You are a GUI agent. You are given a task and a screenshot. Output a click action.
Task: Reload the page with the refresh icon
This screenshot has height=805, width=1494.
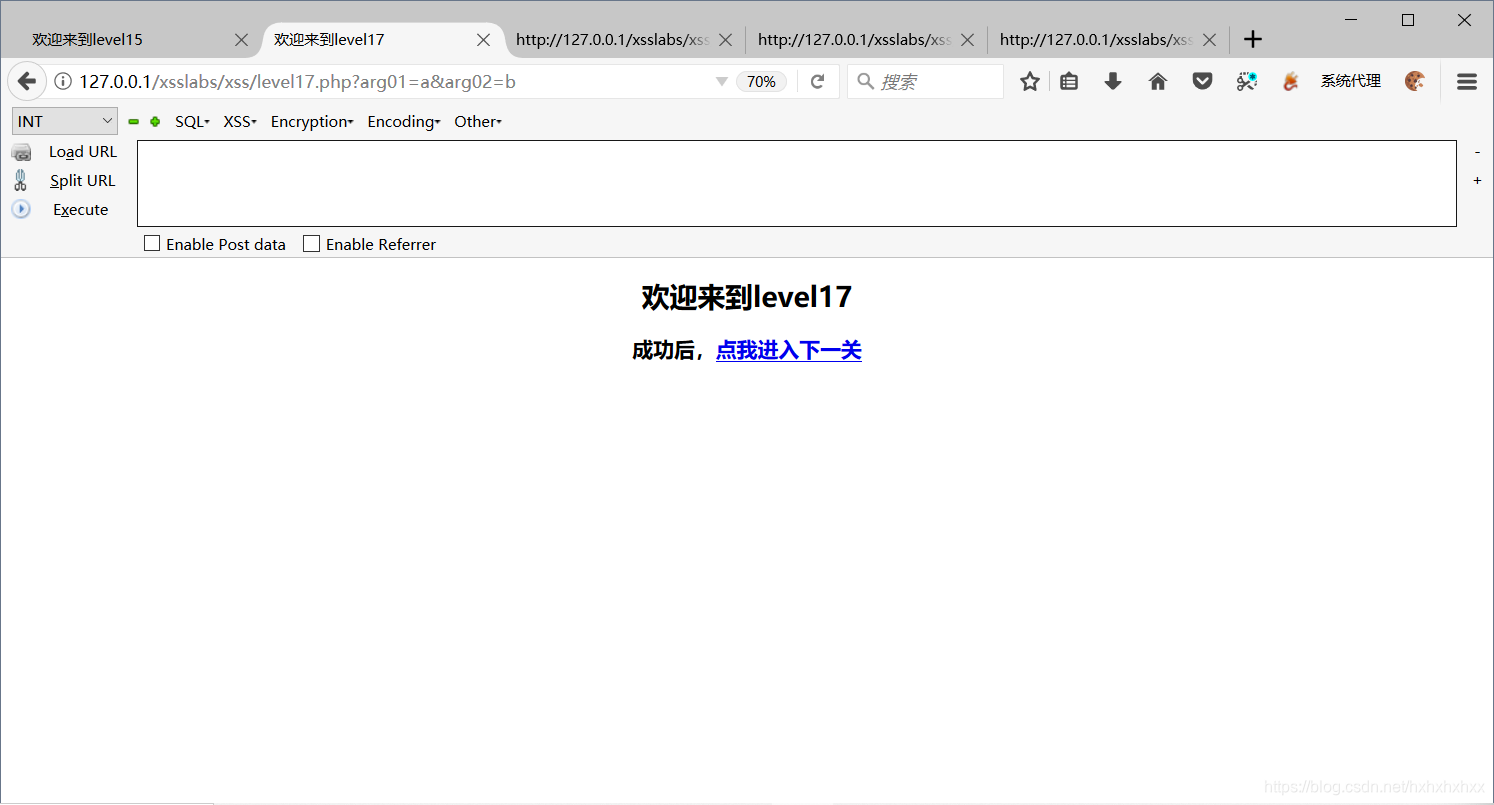pyautogui.click(x=818, y=82)
